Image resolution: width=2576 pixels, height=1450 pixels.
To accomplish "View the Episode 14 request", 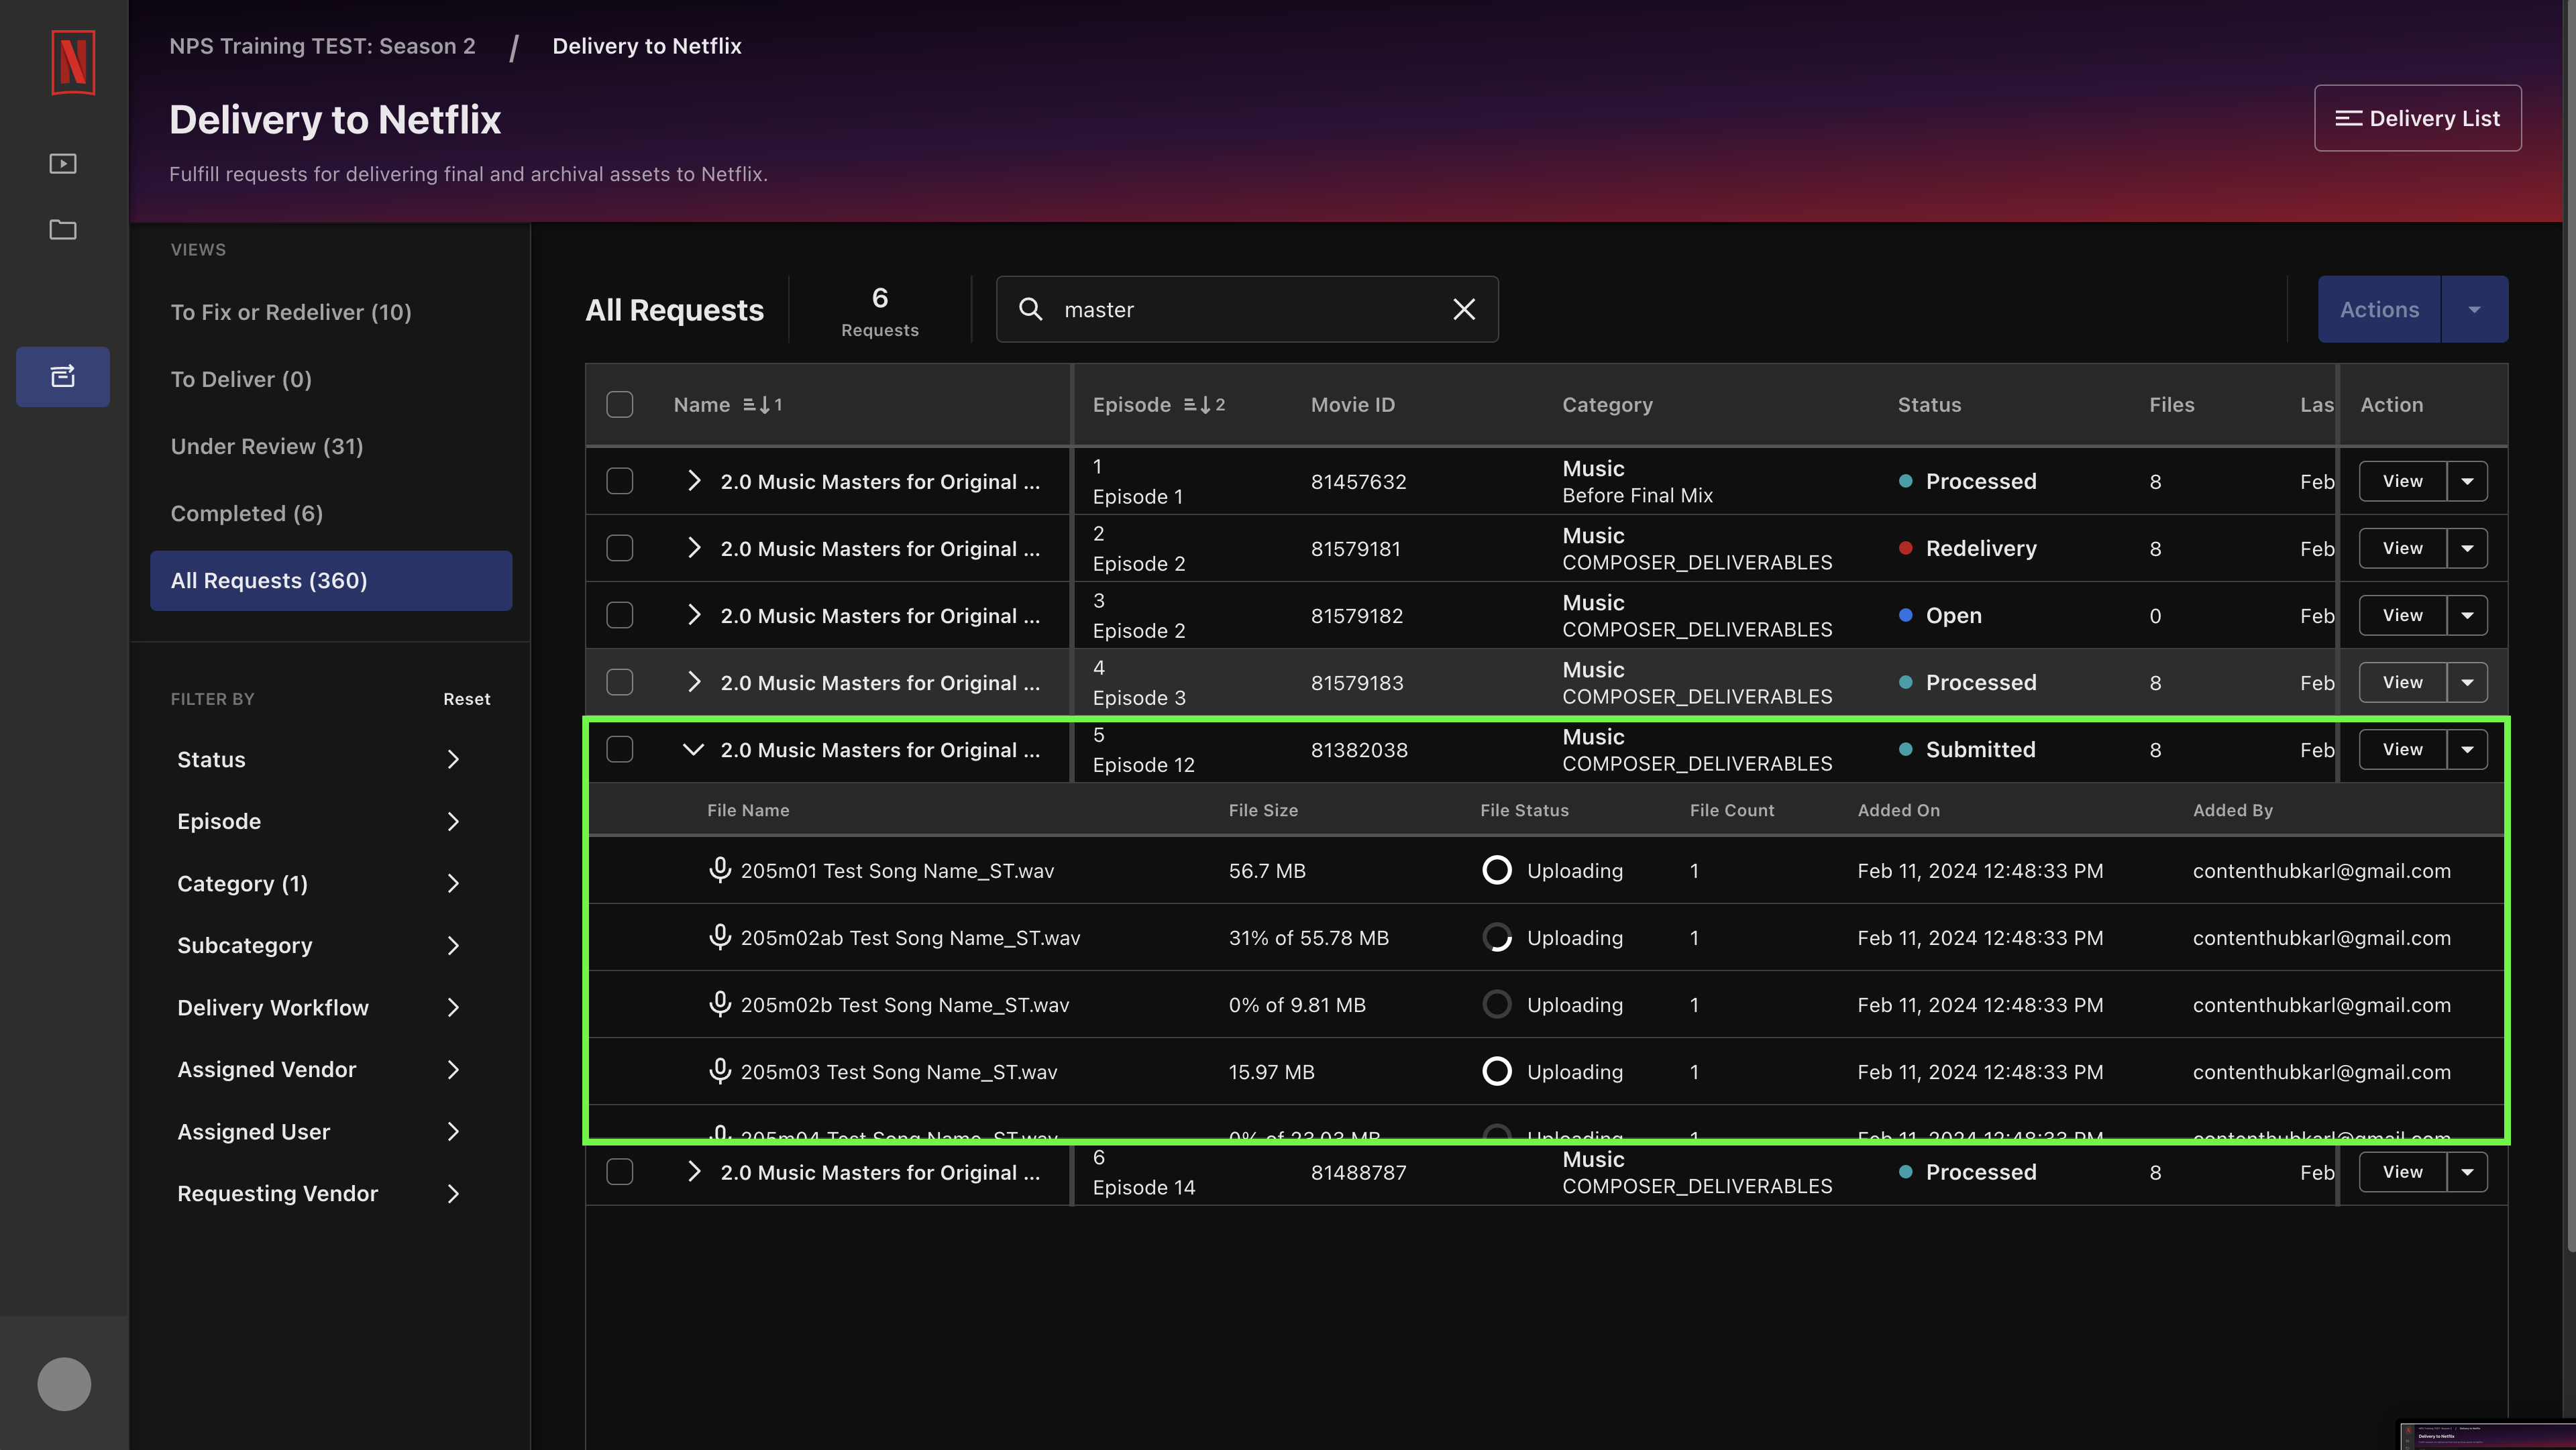I will [x=2402, y=1171].
